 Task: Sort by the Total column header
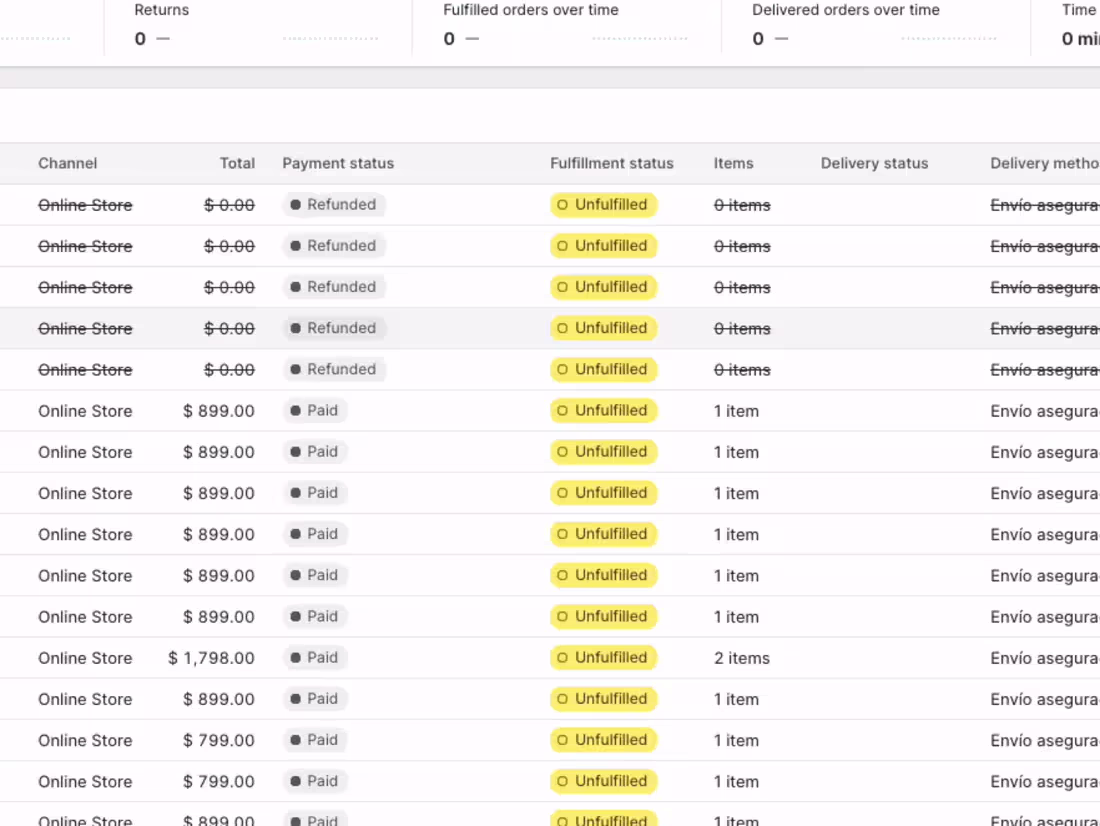coord(237,163)
